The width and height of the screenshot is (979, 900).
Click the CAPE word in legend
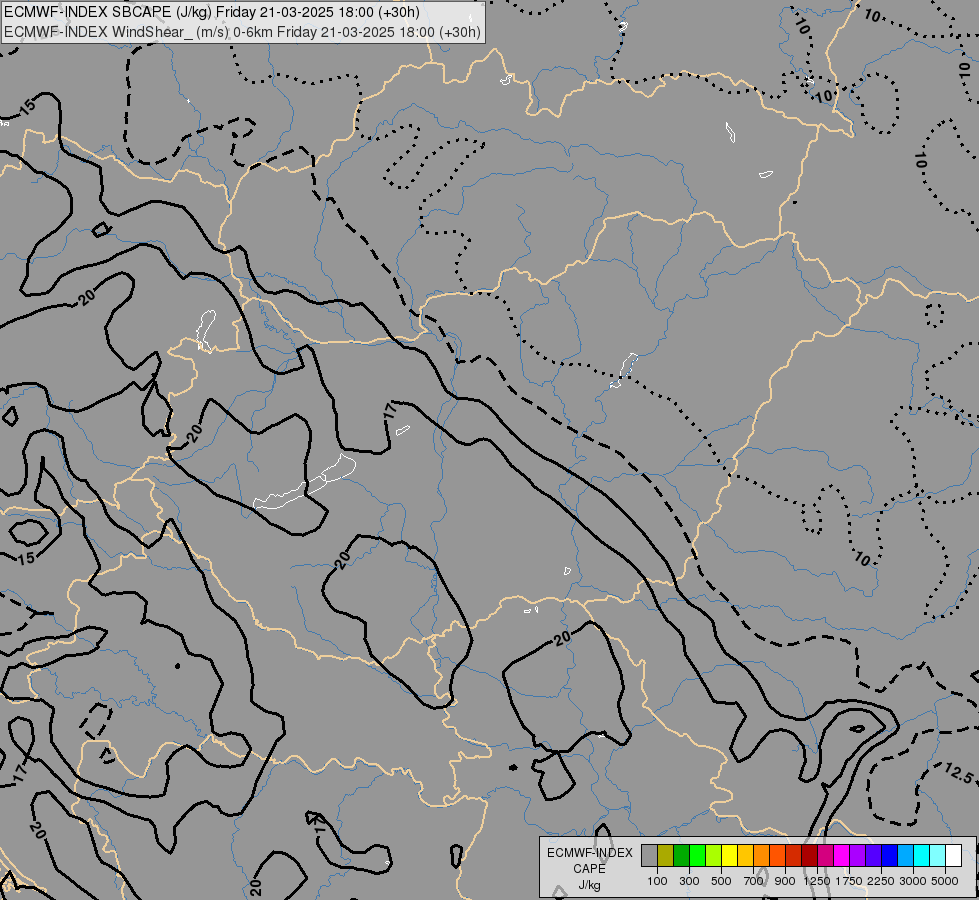pyautogui.click(x=589, y=869)
